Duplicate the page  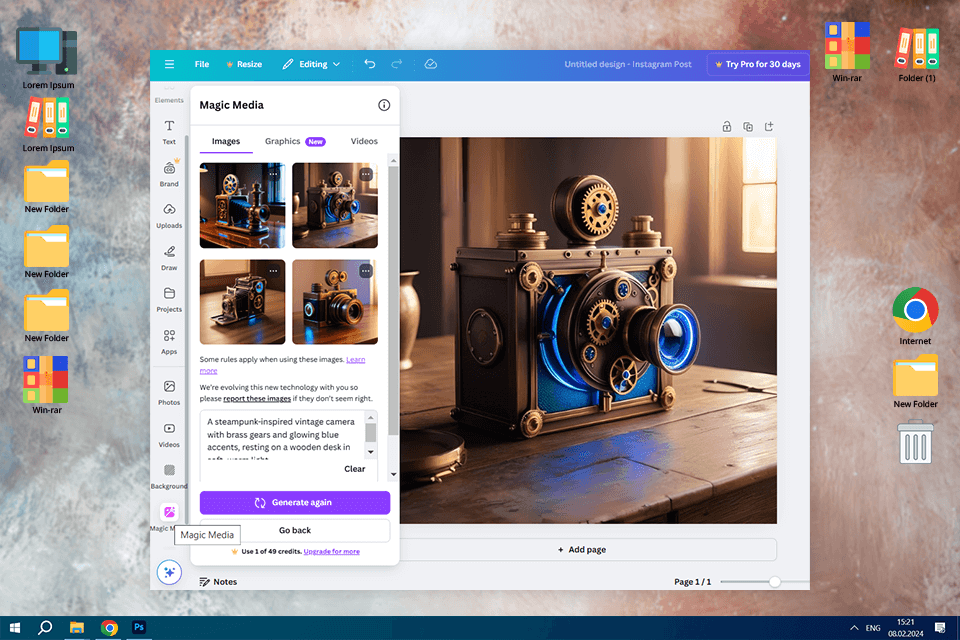pos(748,127)
